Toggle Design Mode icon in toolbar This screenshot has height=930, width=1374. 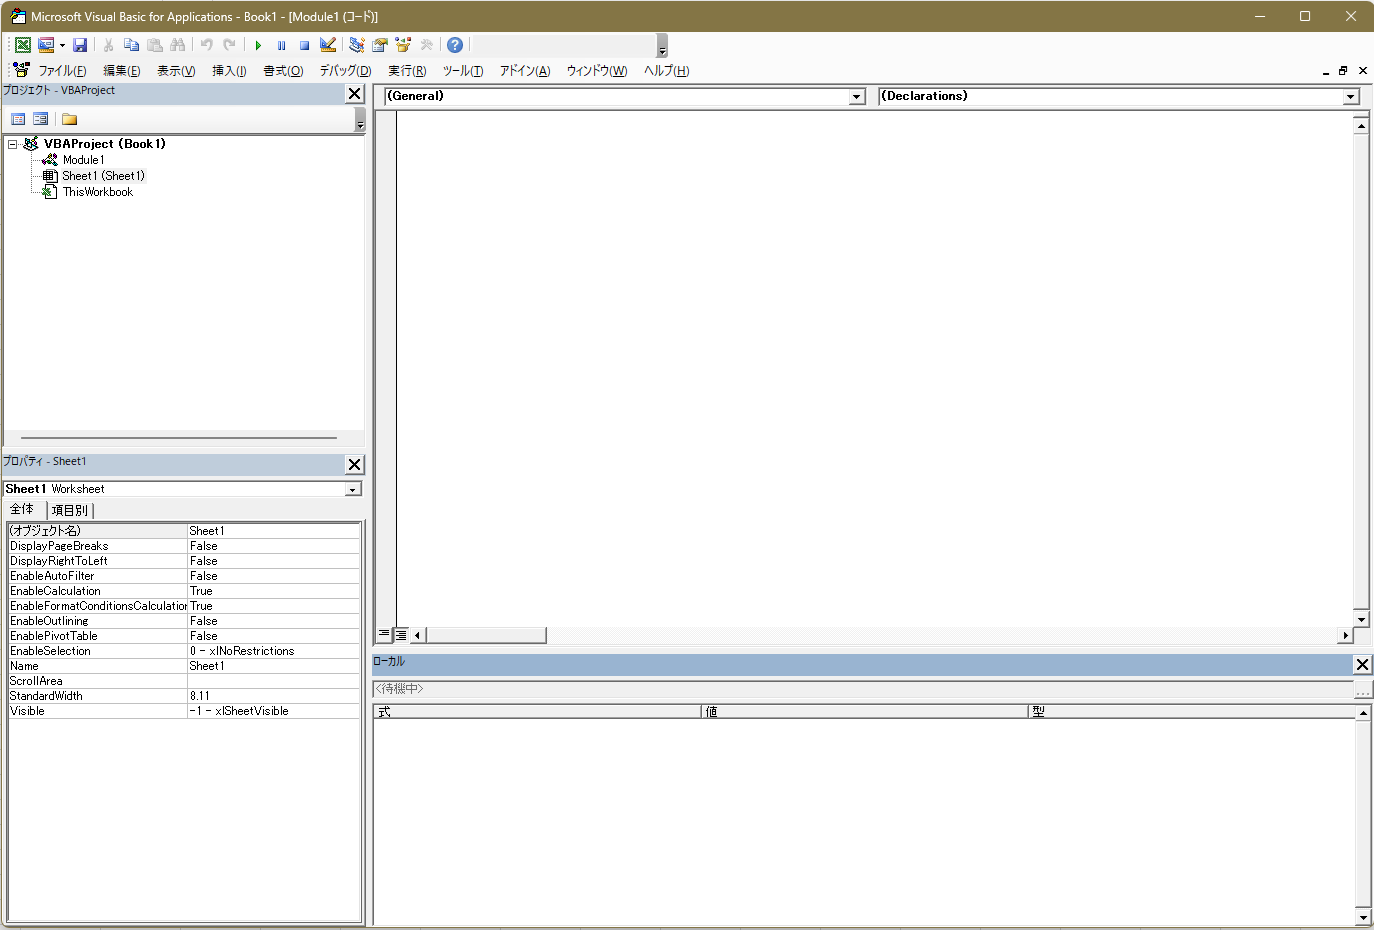point(327,45)
